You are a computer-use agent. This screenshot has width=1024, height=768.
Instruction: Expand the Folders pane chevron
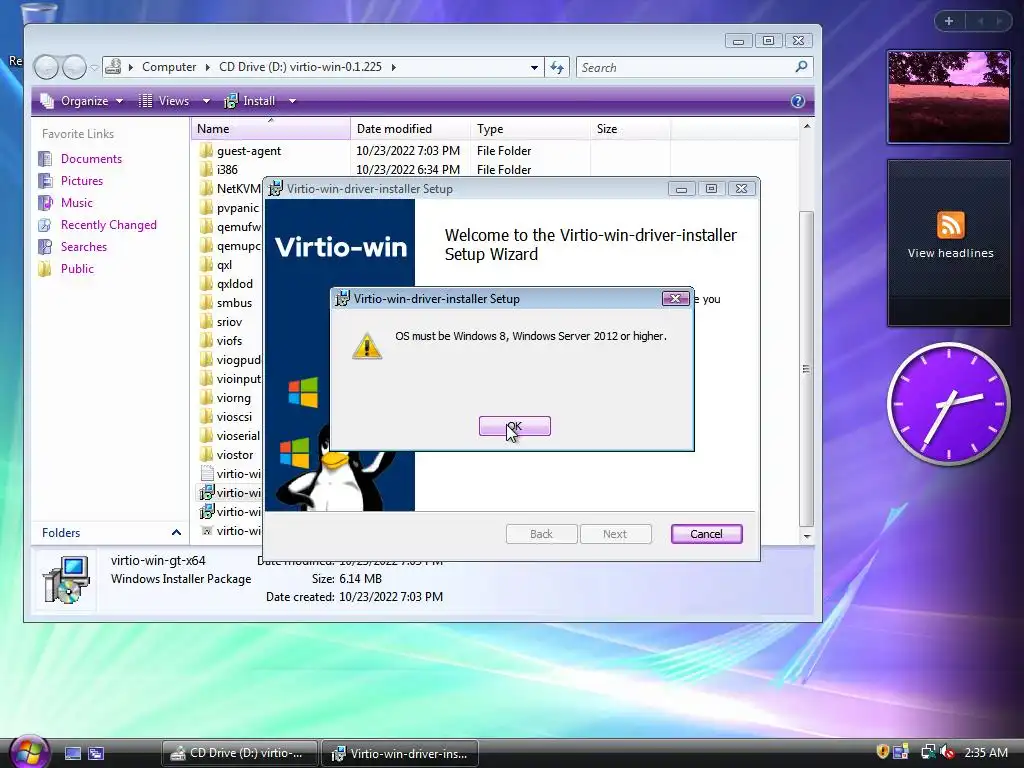(x=176, y=533)
